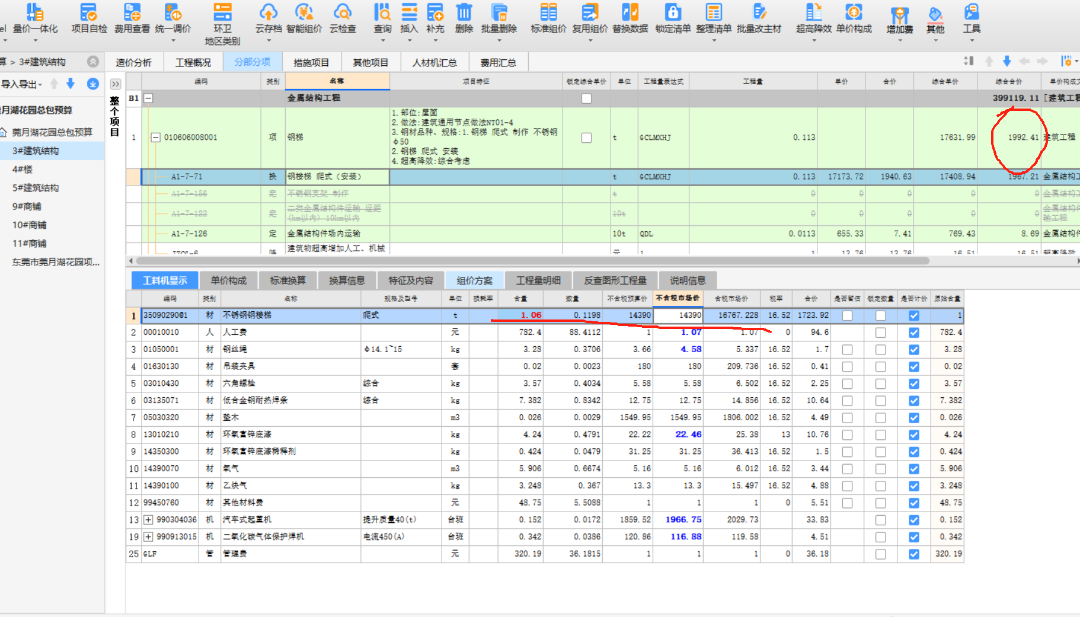Click the 批量删除 batch delete icon
This screenshot has height=617, width=1080.
pos(499,12)
